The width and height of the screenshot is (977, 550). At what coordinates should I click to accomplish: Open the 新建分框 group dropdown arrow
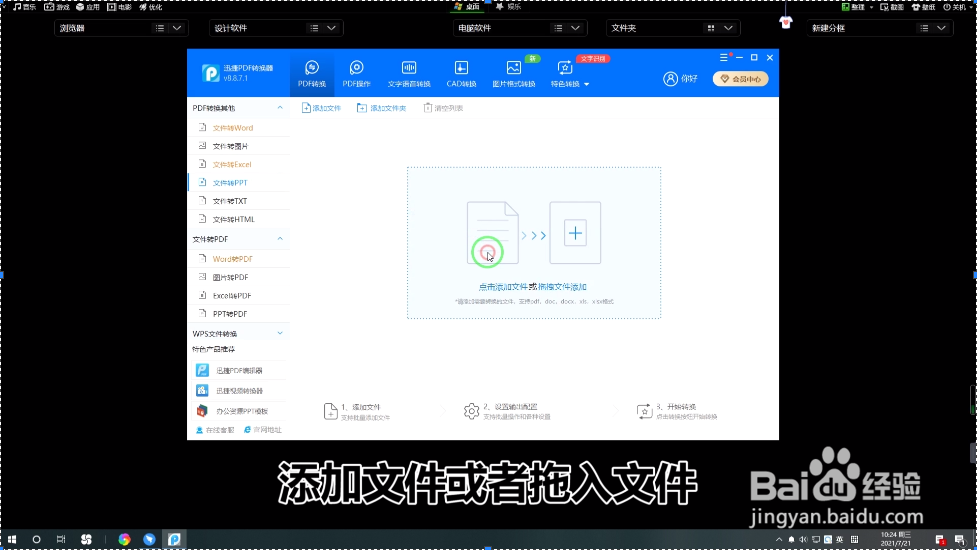point(941,28)
